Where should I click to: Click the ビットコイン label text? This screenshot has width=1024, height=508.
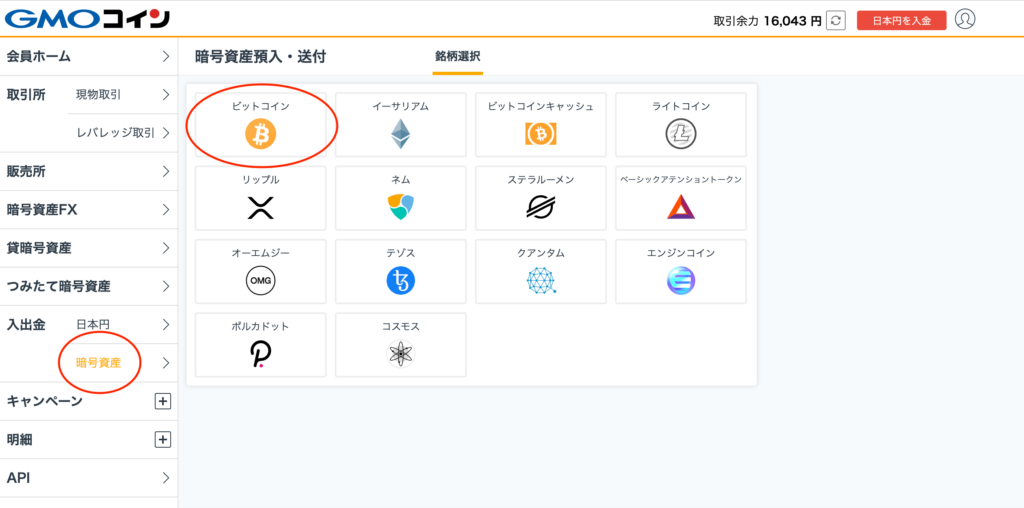(261, 106)
